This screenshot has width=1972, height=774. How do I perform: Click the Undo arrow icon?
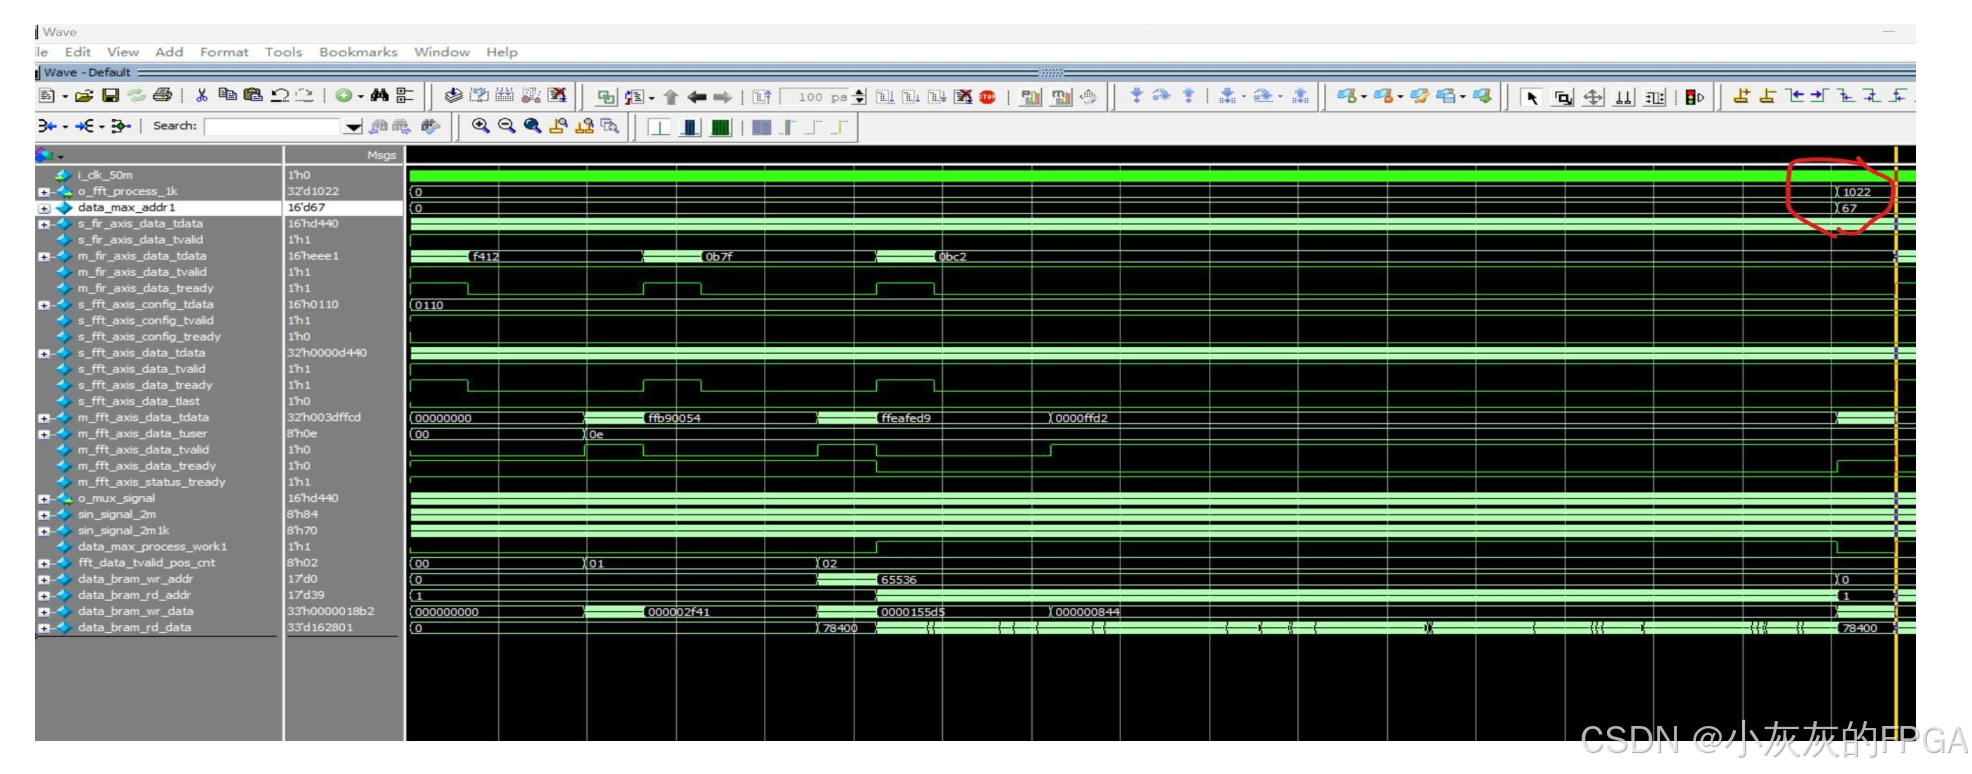[280, 96]
